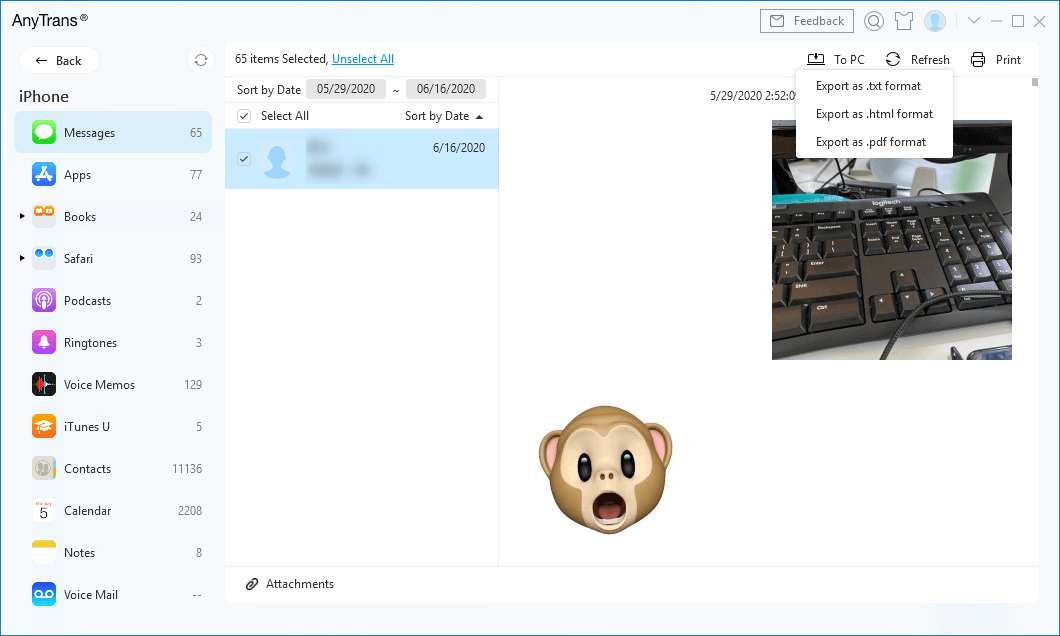The width and height of the screenshot is (1060, 636).
Task: Open iTunes U graduation cap icon
Action: click(x=44, y=426)
